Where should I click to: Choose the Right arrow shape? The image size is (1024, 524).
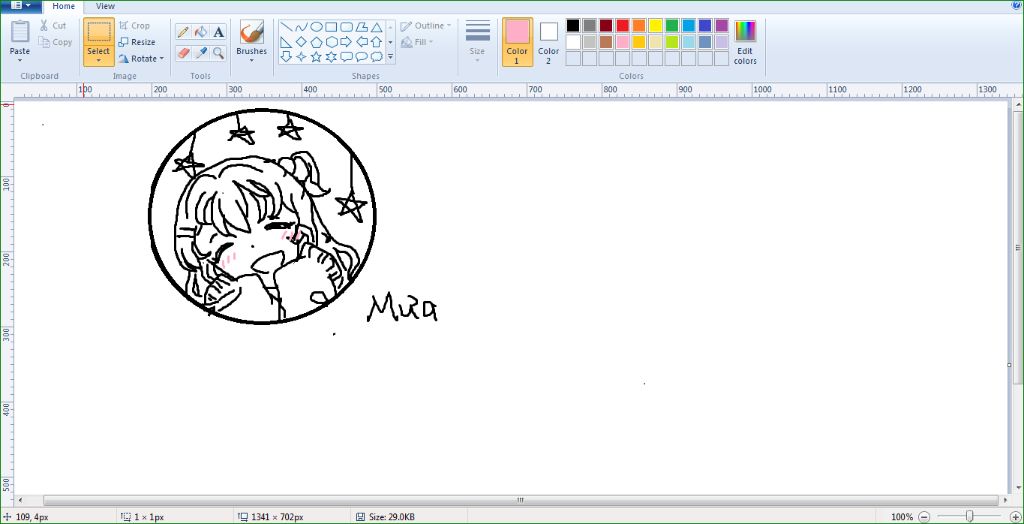point(346,42)
